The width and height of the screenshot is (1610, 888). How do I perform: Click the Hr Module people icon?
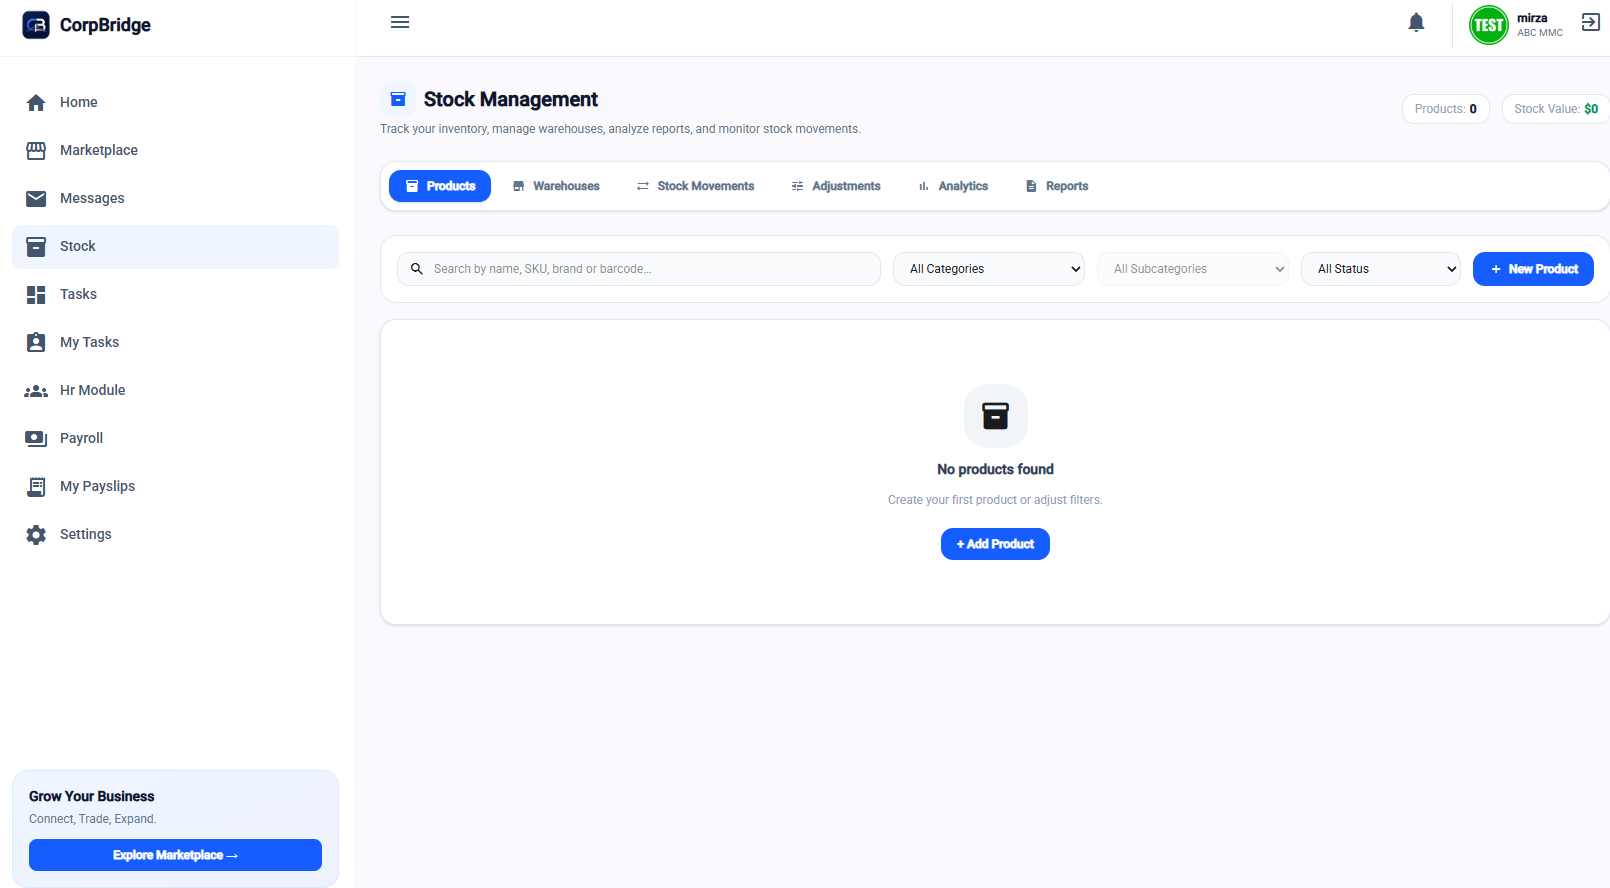click(x=36, y=391)
